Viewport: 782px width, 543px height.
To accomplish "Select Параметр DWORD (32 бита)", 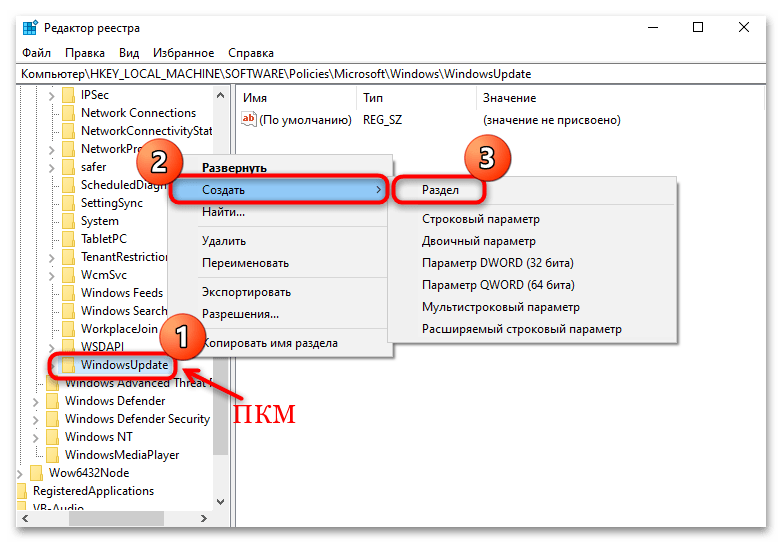I will (x=533, y=263).
